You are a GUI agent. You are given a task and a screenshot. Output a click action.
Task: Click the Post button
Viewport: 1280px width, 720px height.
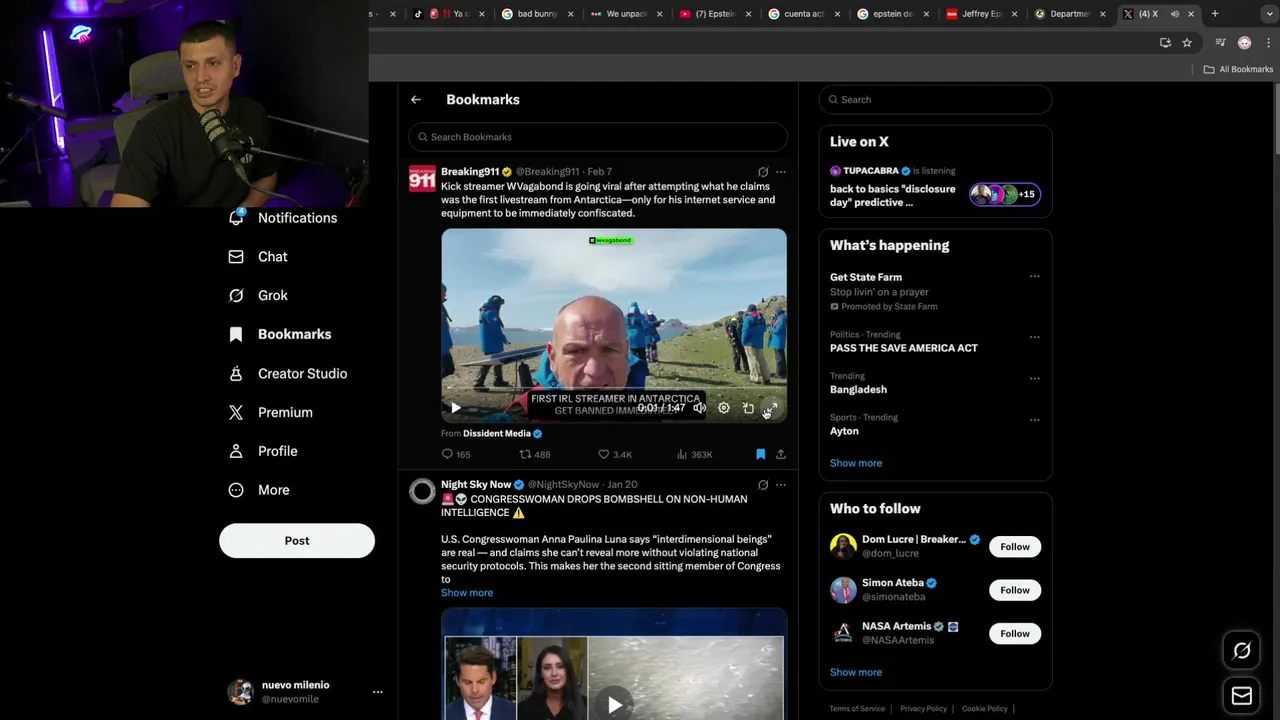click(297, 541)
